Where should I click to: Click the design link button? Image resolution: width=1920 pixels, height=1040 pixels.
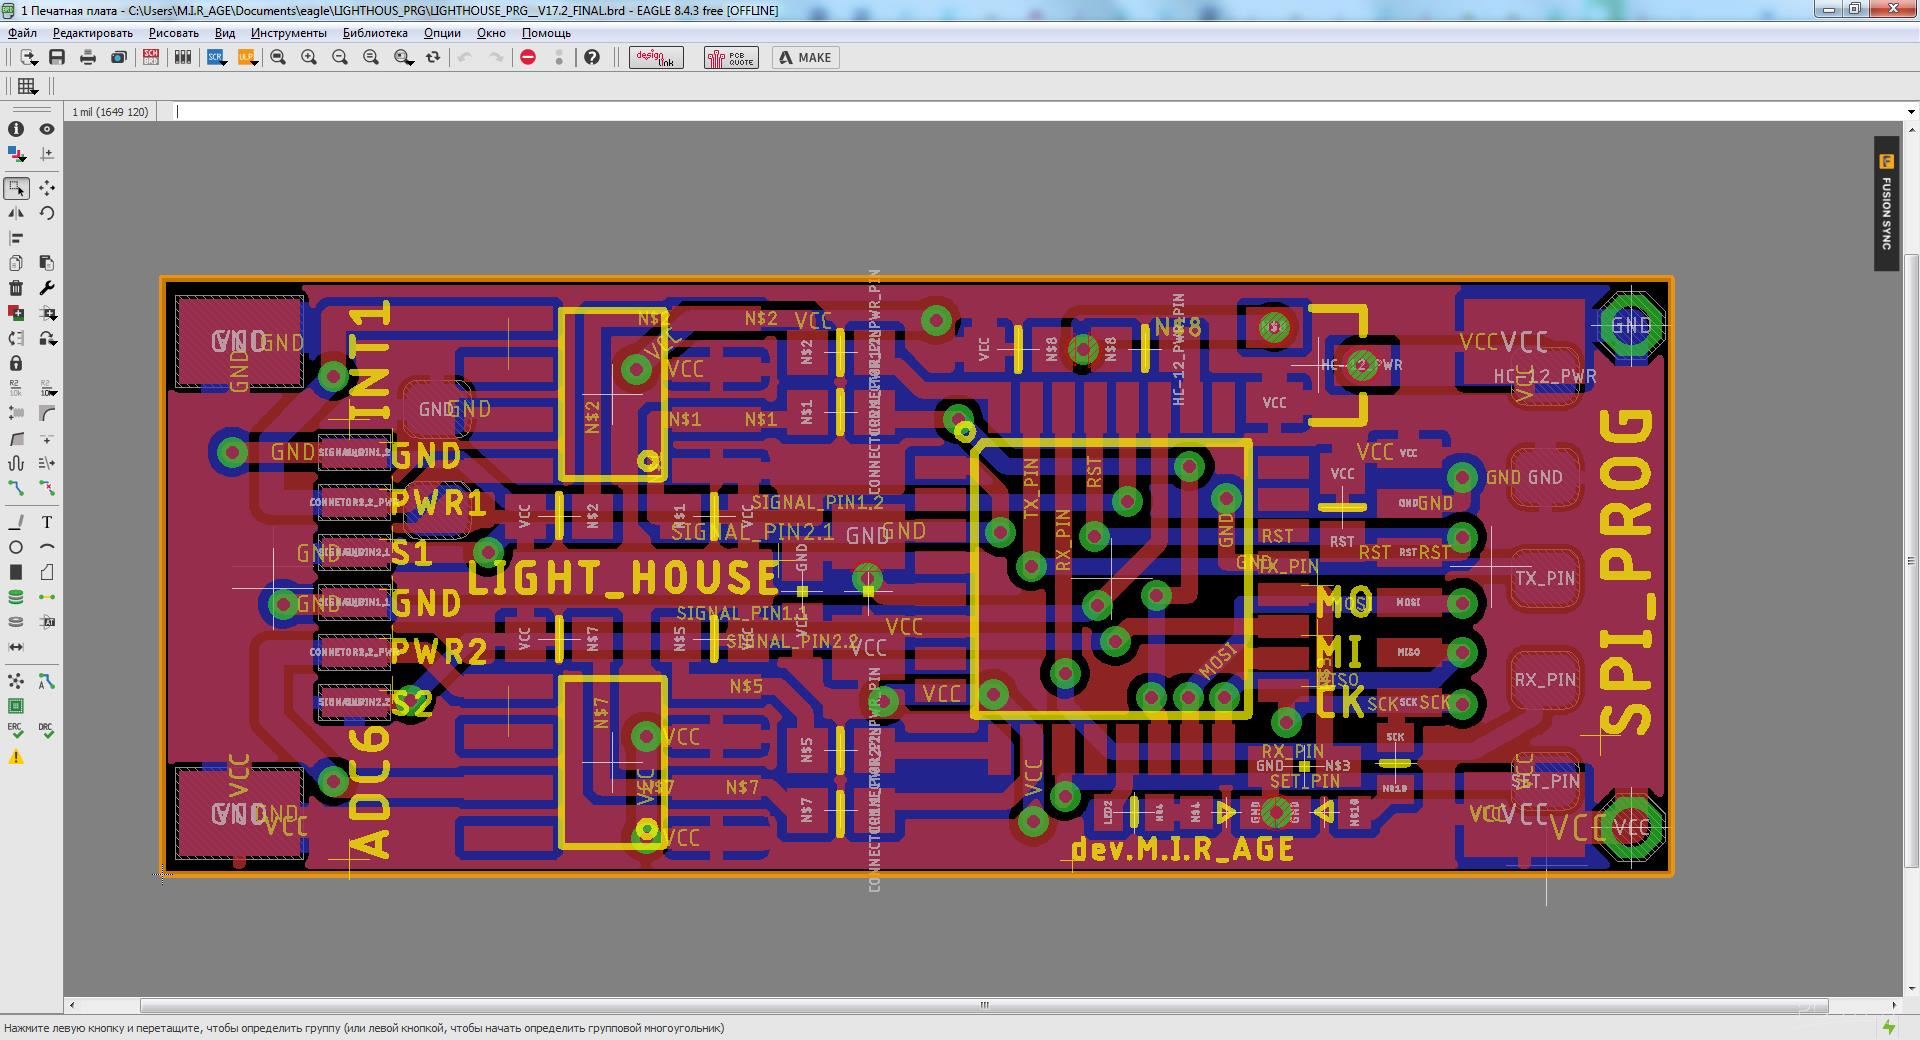pyautogui.click(x=656, y=58)
